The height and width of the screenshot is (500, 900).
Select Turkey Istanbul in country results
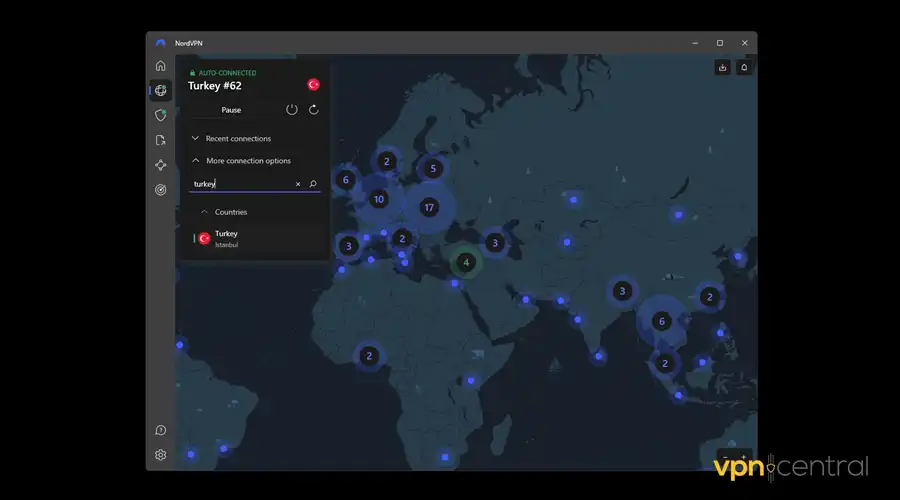tap(226, 238)
